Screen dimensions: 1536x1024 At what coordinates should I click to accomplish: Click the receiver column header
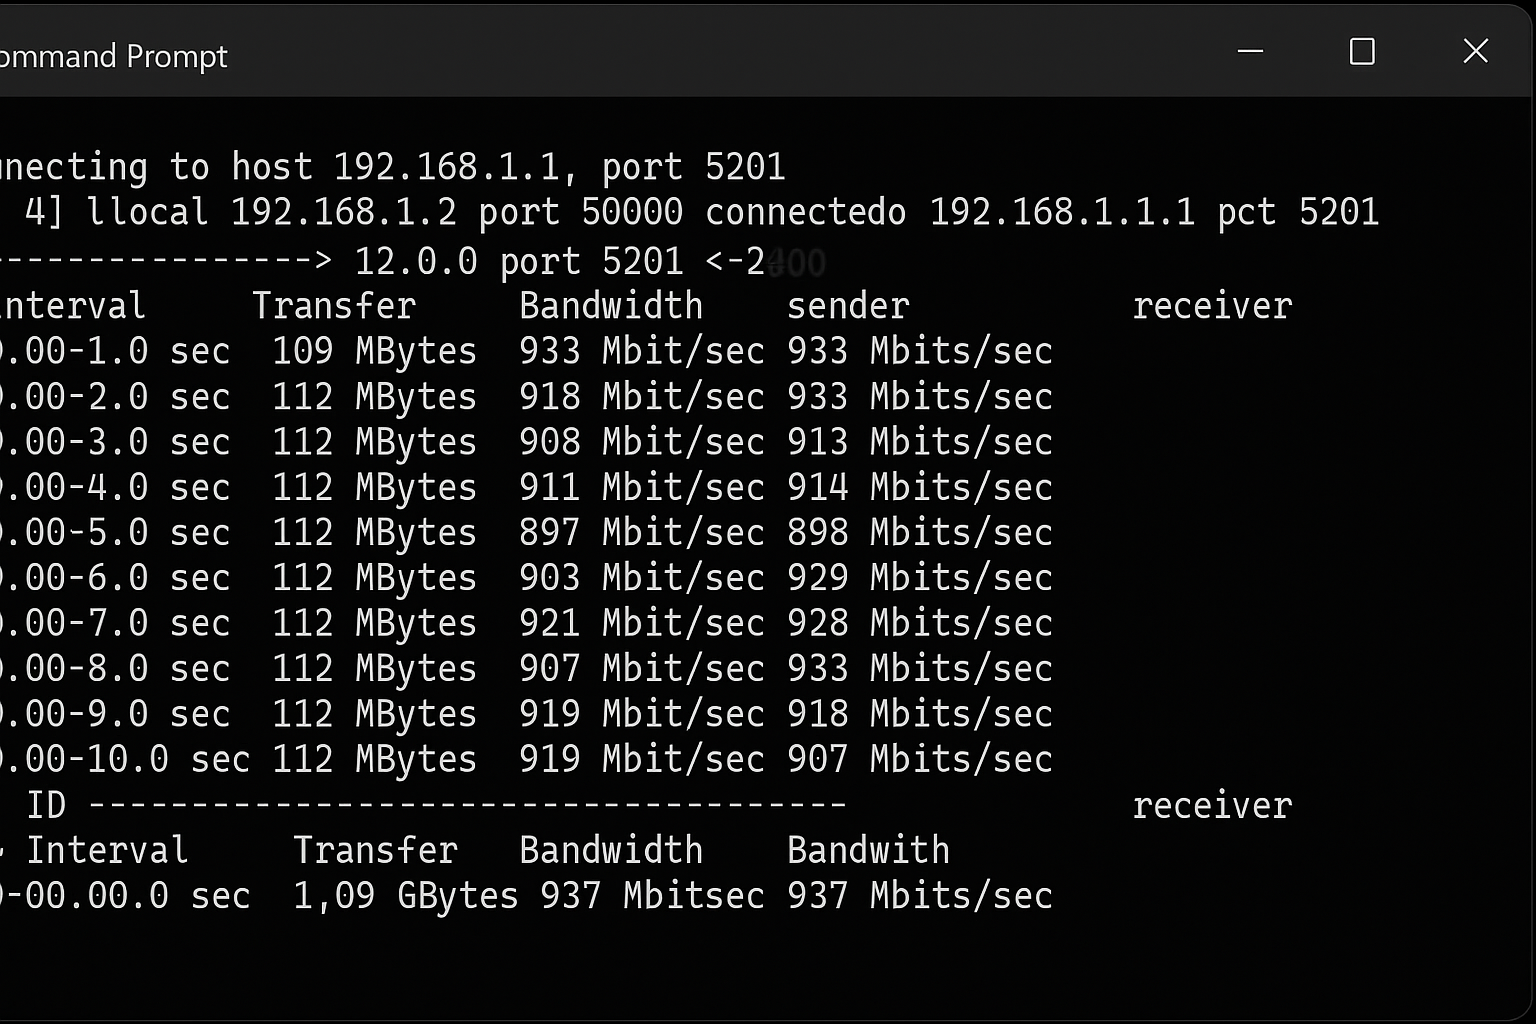(x=1212, y=305)
